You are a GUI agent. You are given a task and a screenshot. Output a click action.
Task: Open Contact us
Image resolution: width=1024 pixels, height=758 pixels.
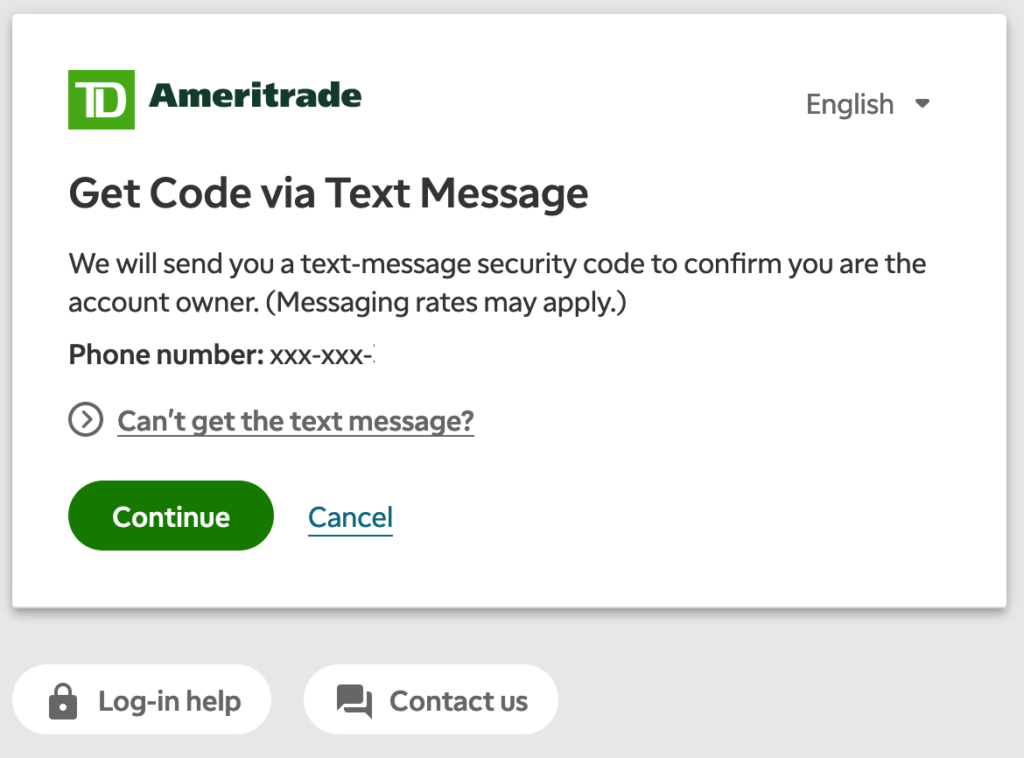pos(431,700)
